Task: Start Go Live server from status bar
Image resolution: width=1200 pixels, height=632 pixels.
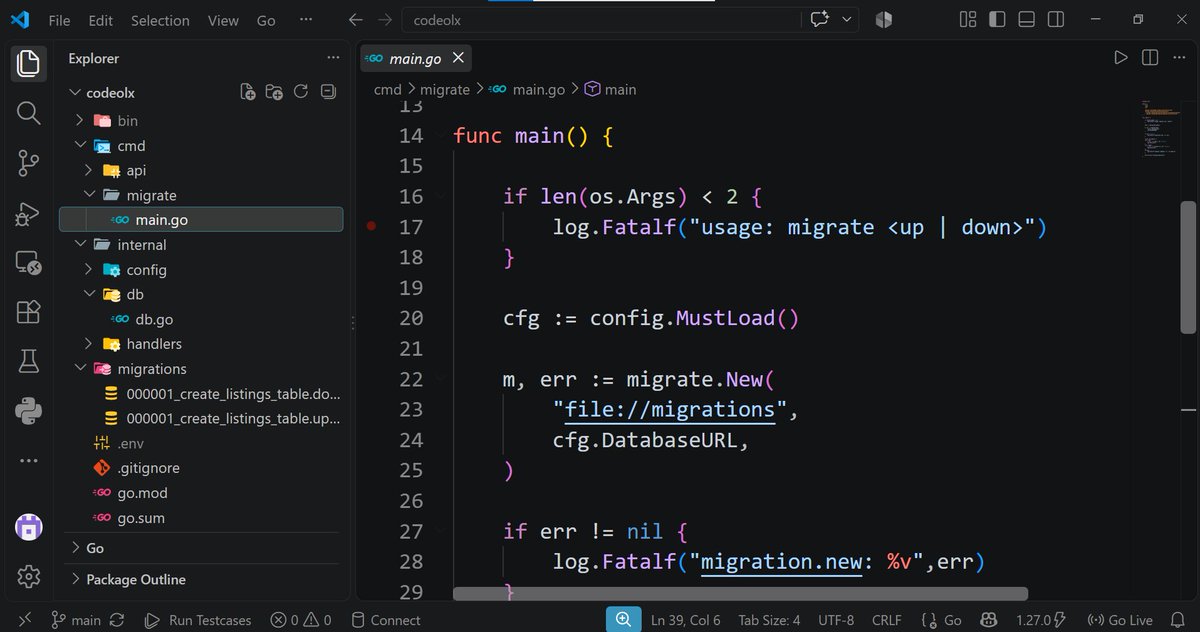Action: coord(1119,620)
